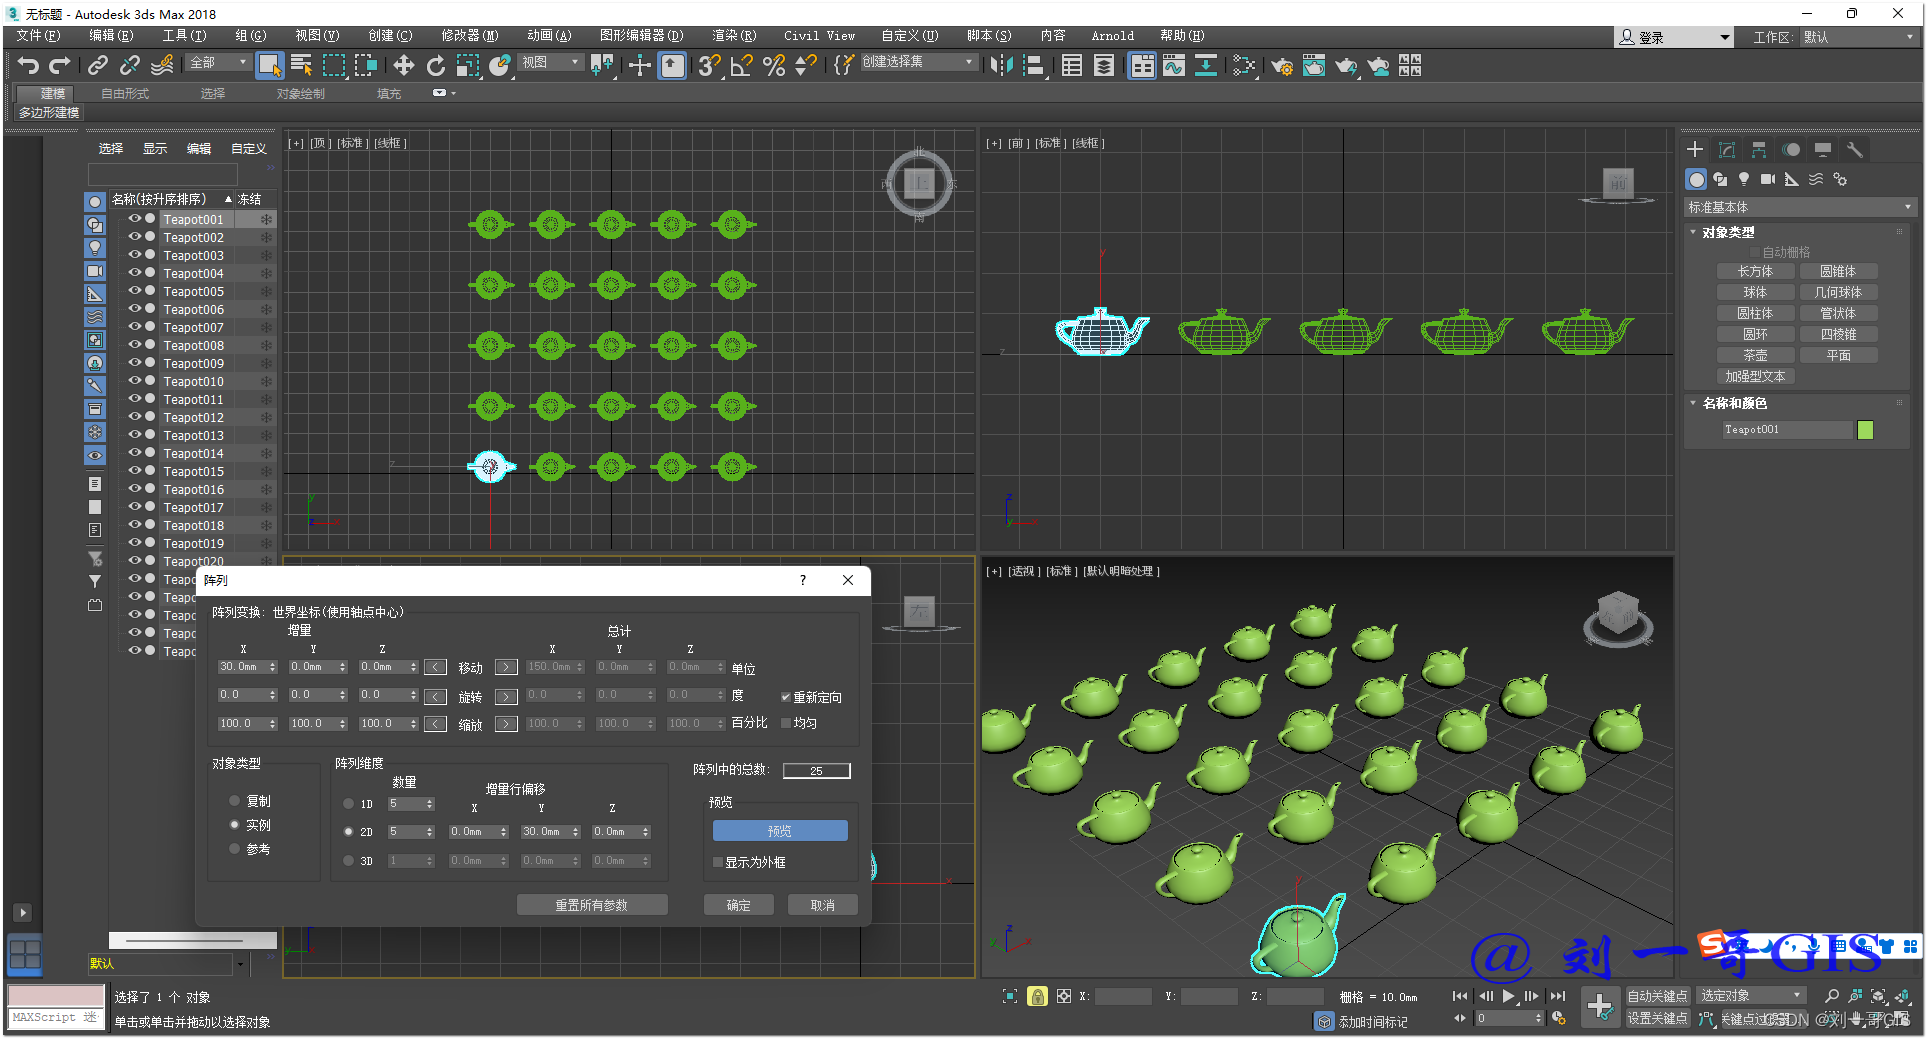The image size is (1927, 1039).
Task: Select the Copy radio button
Action: click(x=235, y=801)
